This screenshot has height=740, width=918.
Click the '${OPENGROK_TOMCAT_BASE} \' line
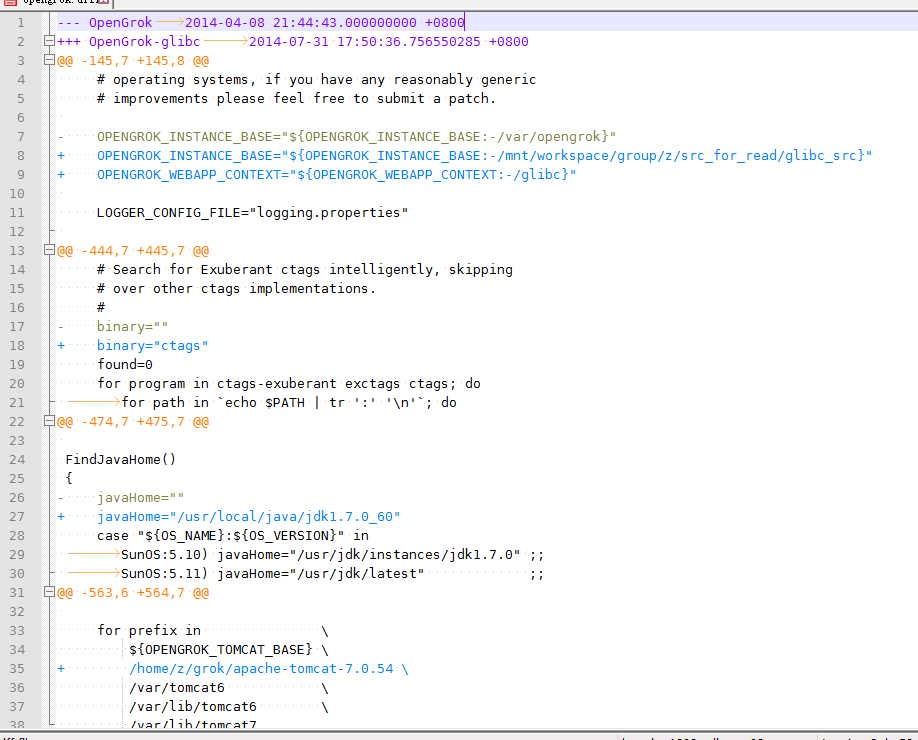(x=228, y=649)
